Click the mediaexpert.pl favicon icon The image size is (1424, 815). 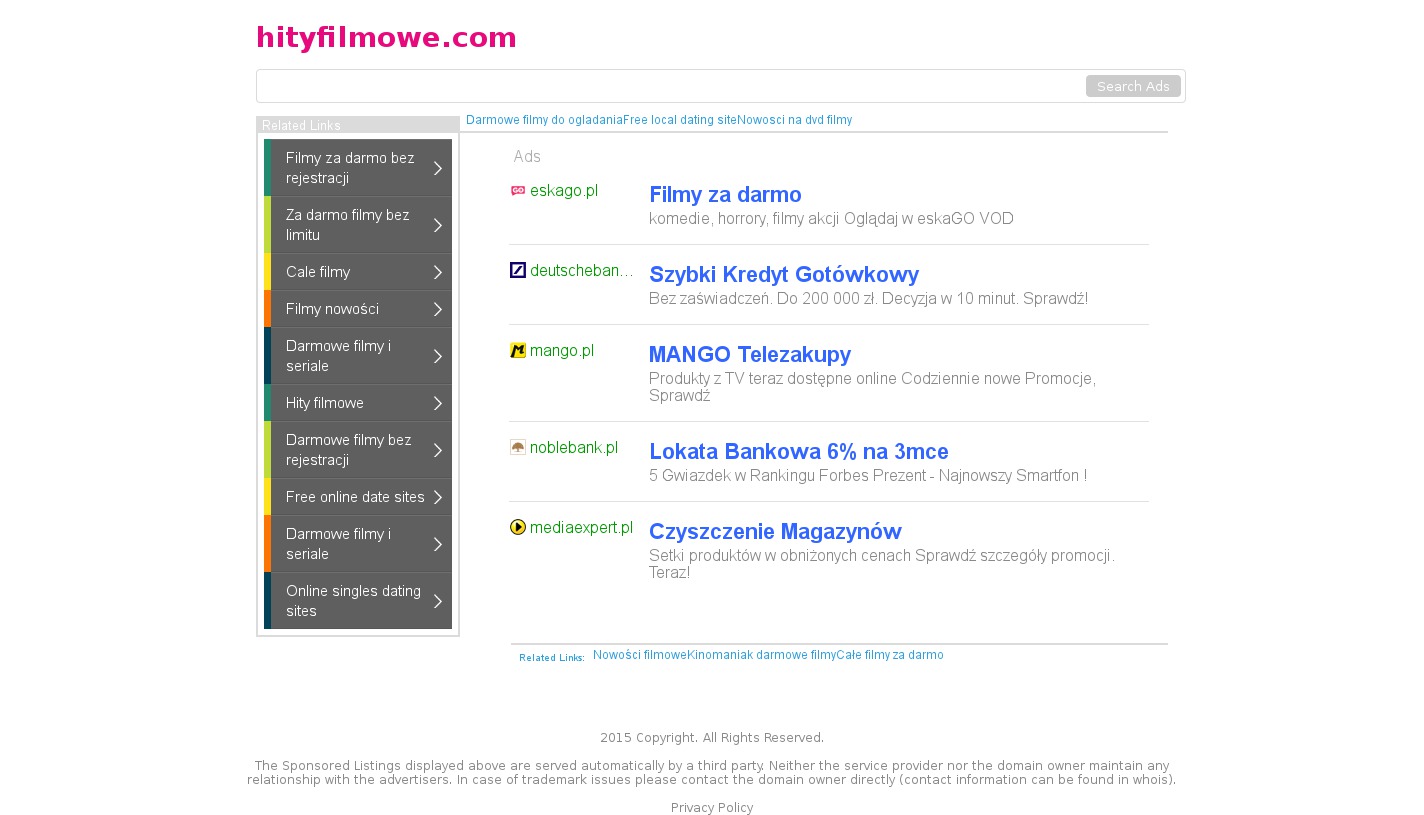click(518, 527)
